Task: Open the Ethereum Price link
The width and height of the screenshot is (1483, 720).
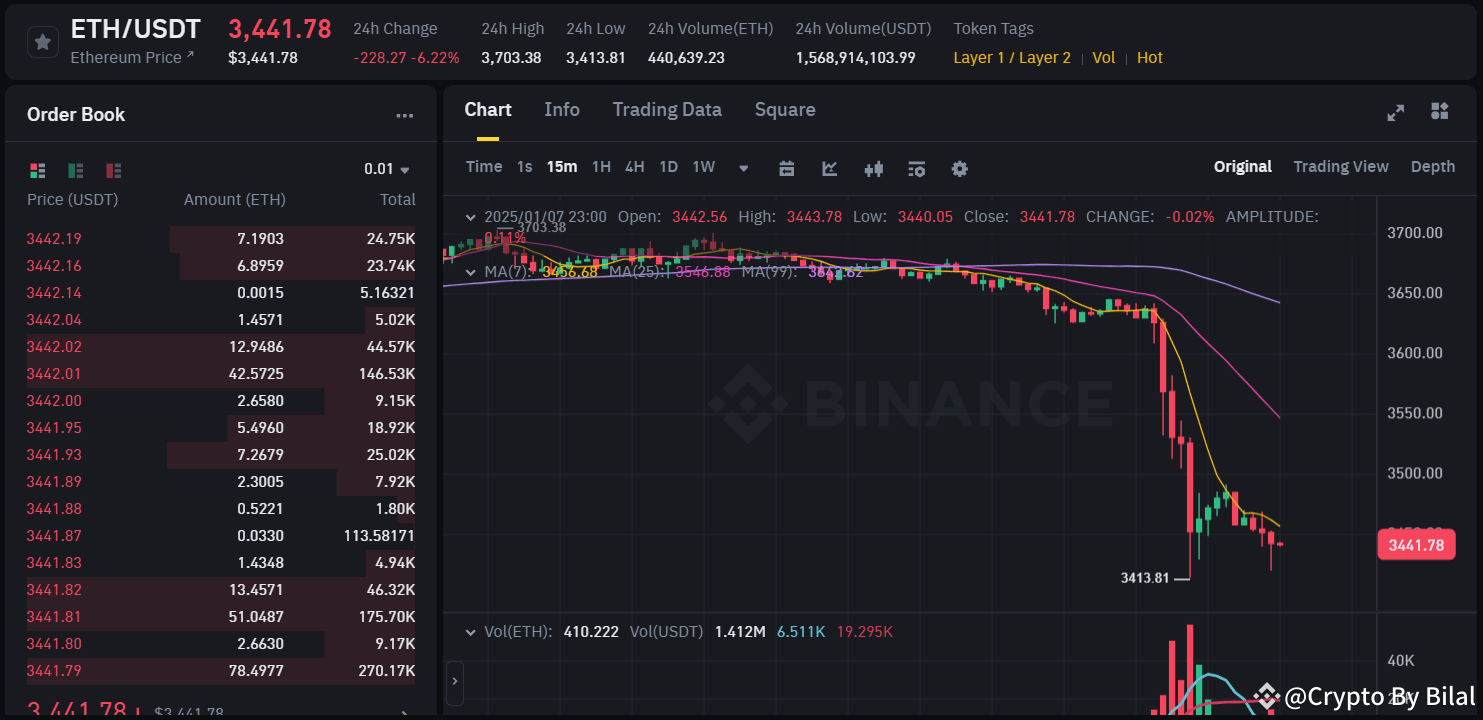Action: 132,58
